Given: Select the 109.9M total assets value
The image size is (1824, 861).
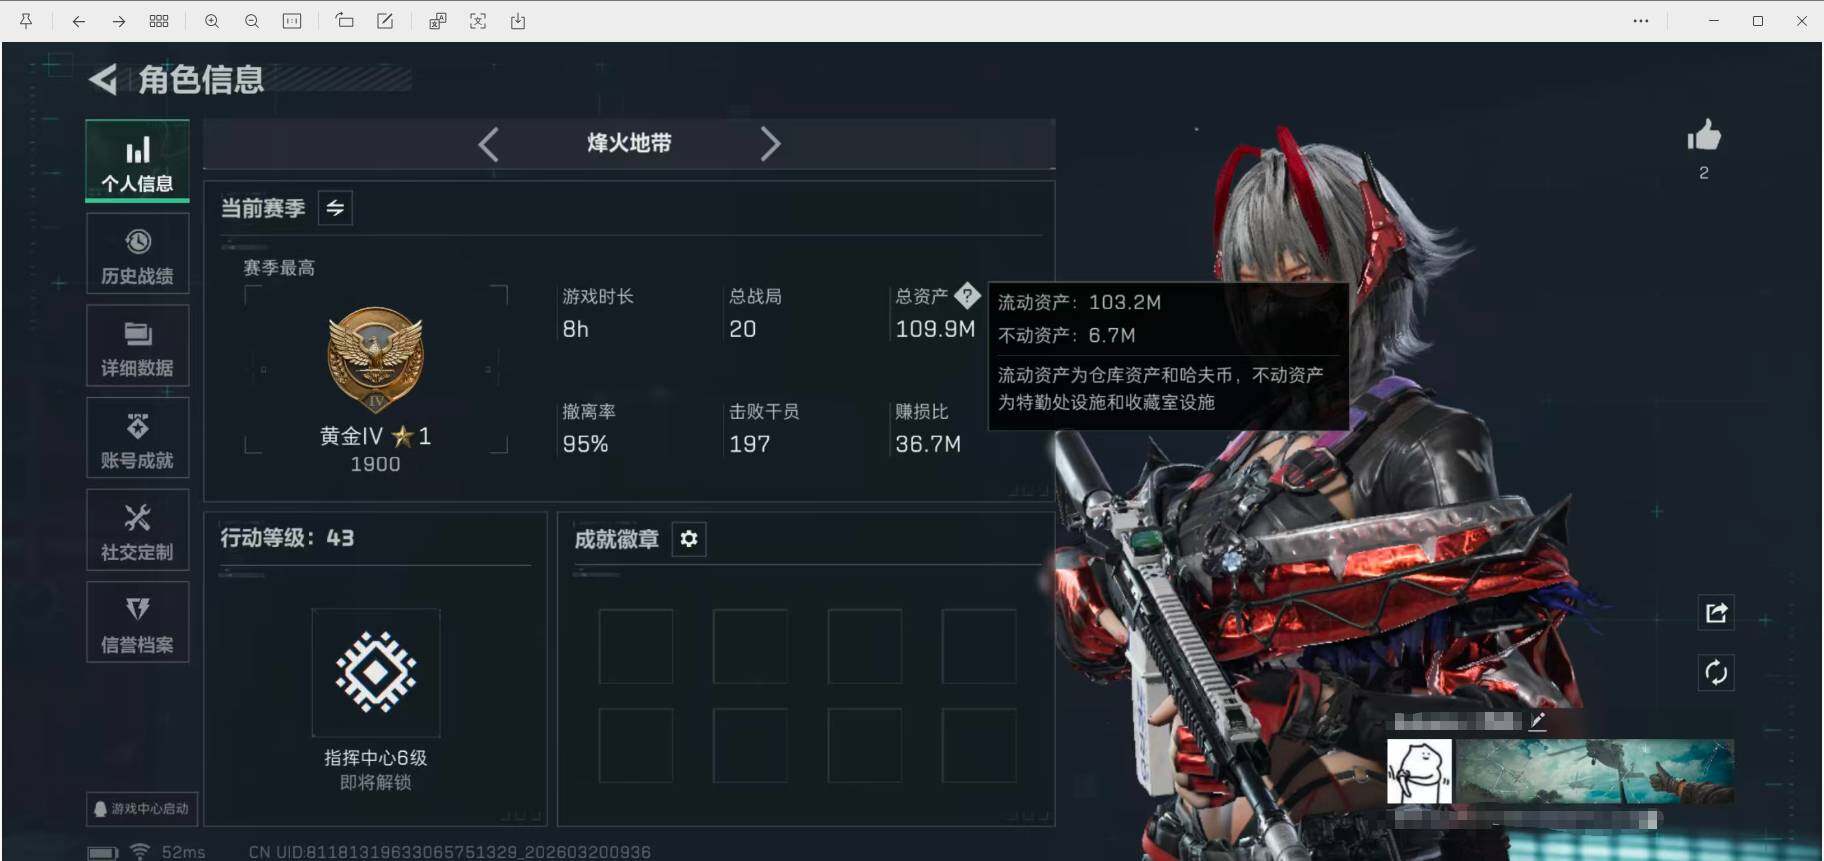Looking at the screenshot, I should click(935, 329).
